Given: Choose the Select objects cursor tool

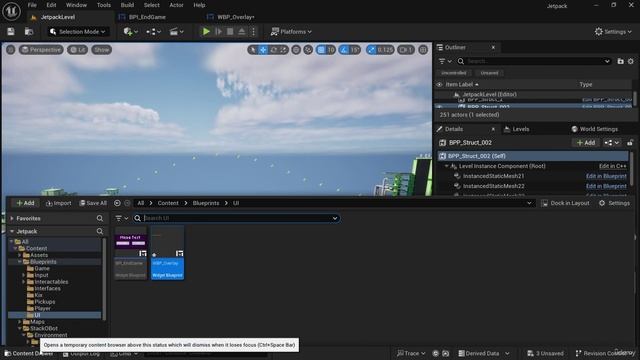Looking at the screenshot, I should [x=253, y=50].
